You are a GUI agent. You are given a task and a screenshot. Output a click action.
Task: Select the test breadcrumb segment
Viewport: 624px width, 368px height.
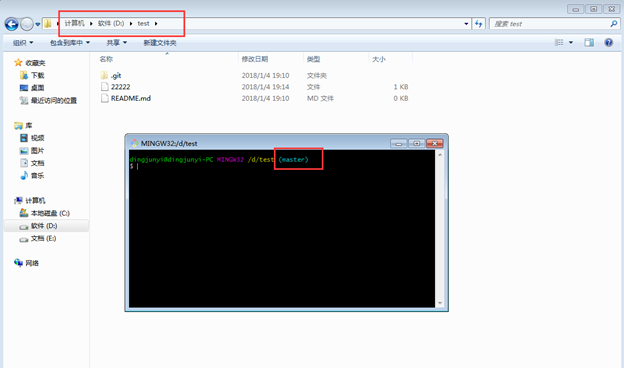click(x=143, y=23)
